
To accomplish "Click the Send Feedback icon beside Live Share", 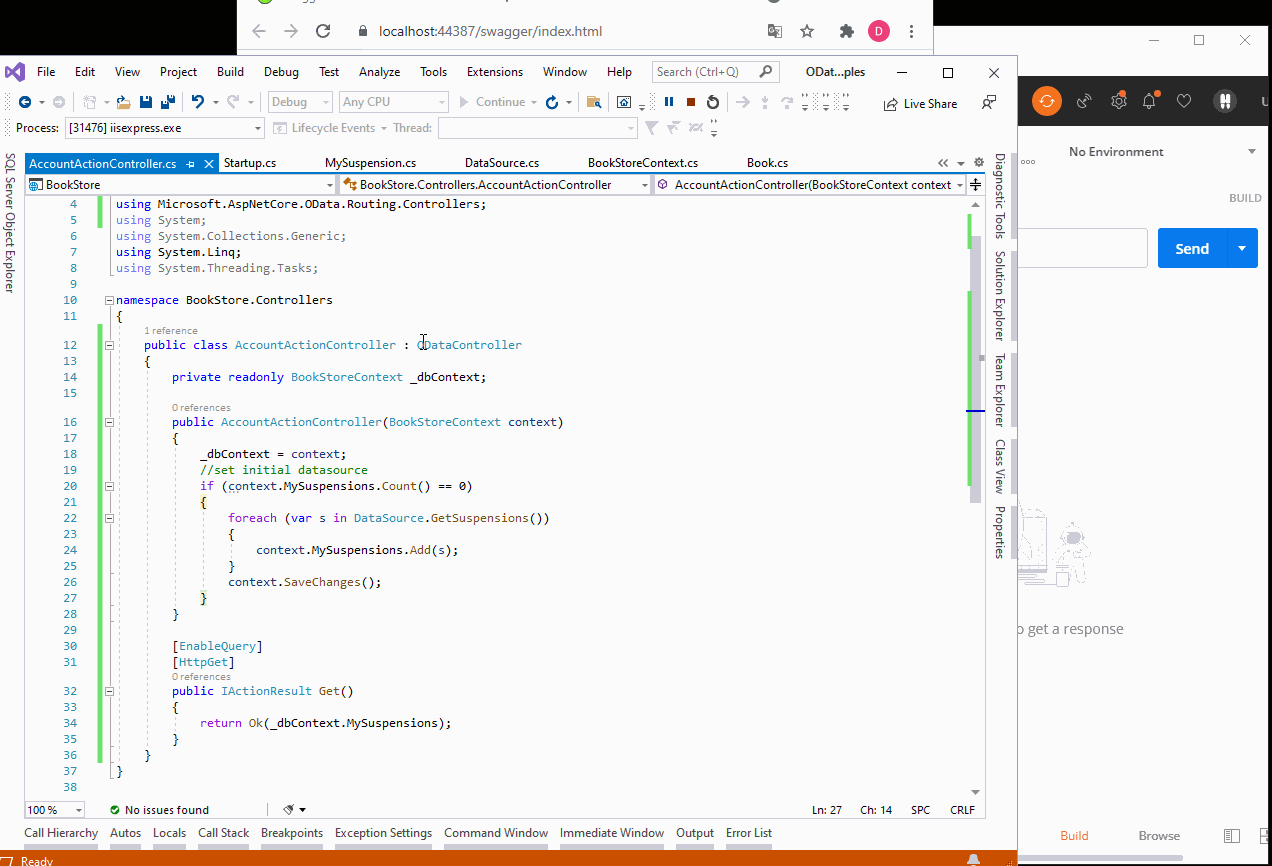I will coord(988,103).
